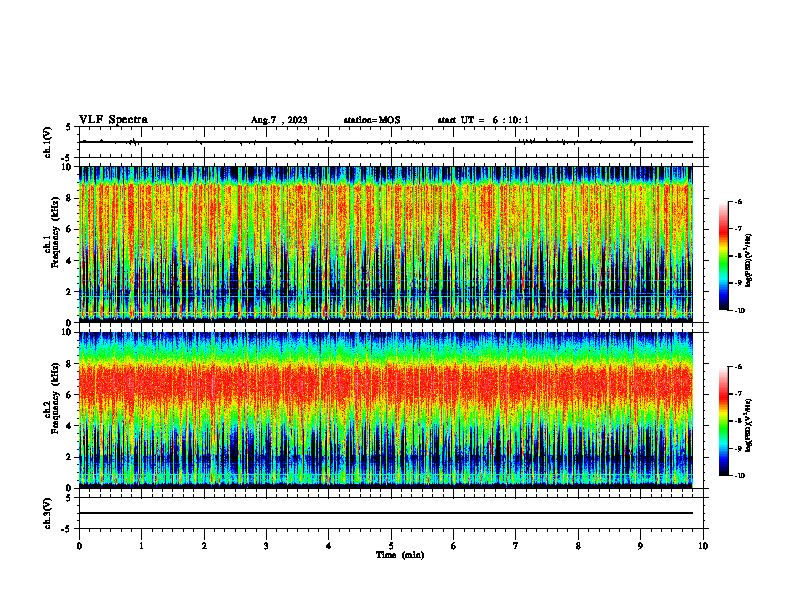This screenshot has width=792, height=612.
Task: Click time axis tick label "2"
Action: coord(204,546)
